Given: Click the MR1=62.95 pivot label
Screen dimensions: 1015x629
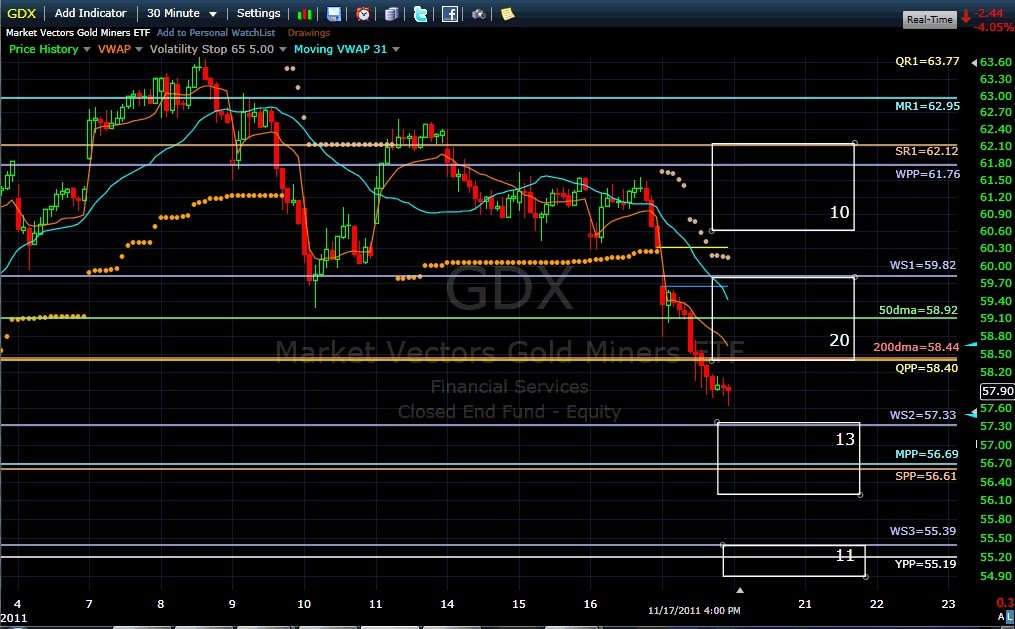Looking at the screenshot, I should [928, 106].
